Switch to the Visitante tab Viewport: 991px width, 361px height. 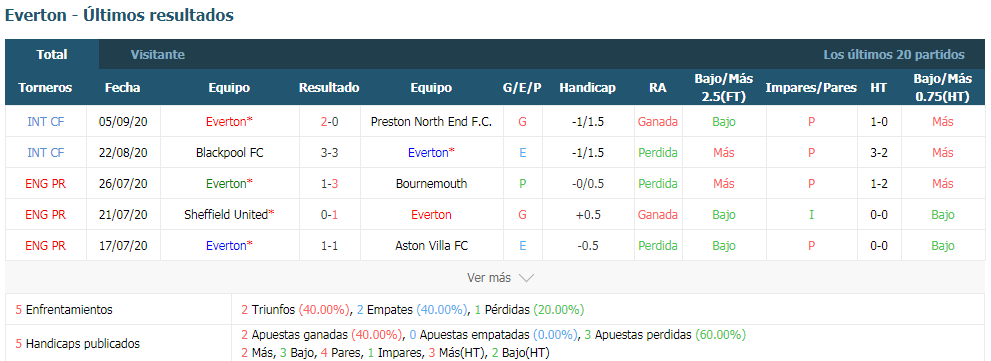click(x=157, y=54)
